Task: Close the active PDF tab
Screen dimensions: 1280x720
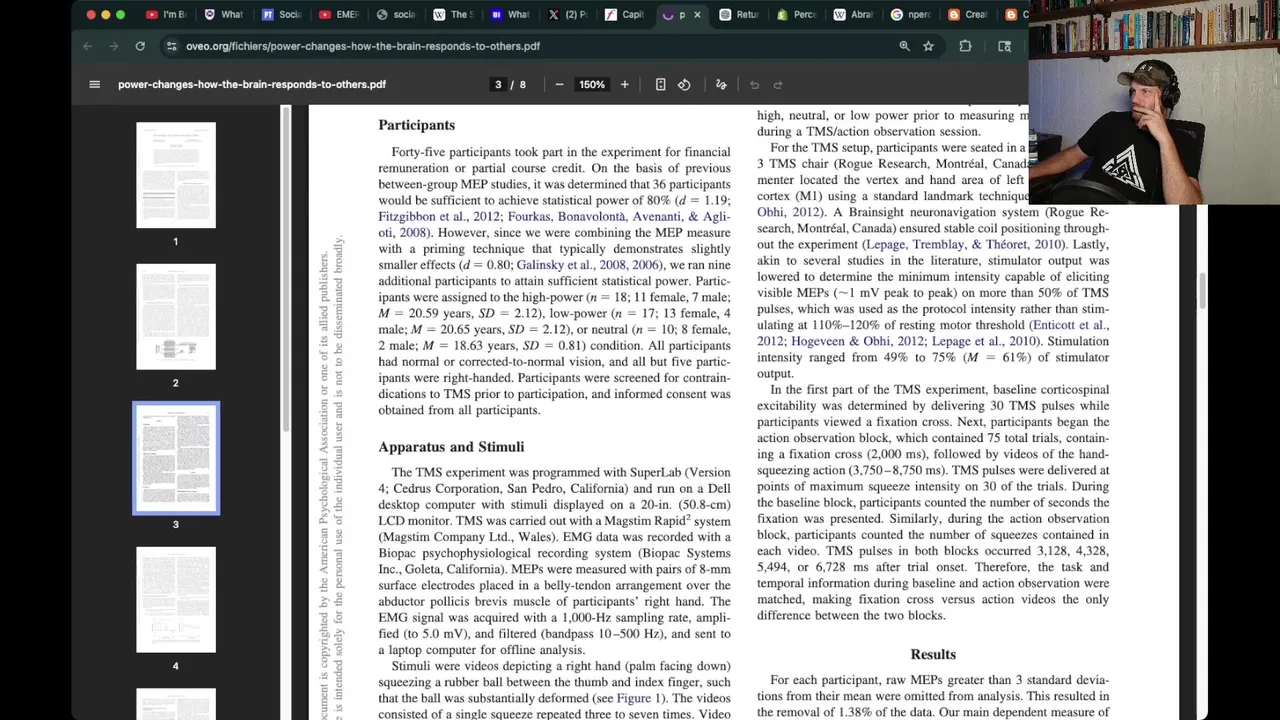Action: [697, 15]
